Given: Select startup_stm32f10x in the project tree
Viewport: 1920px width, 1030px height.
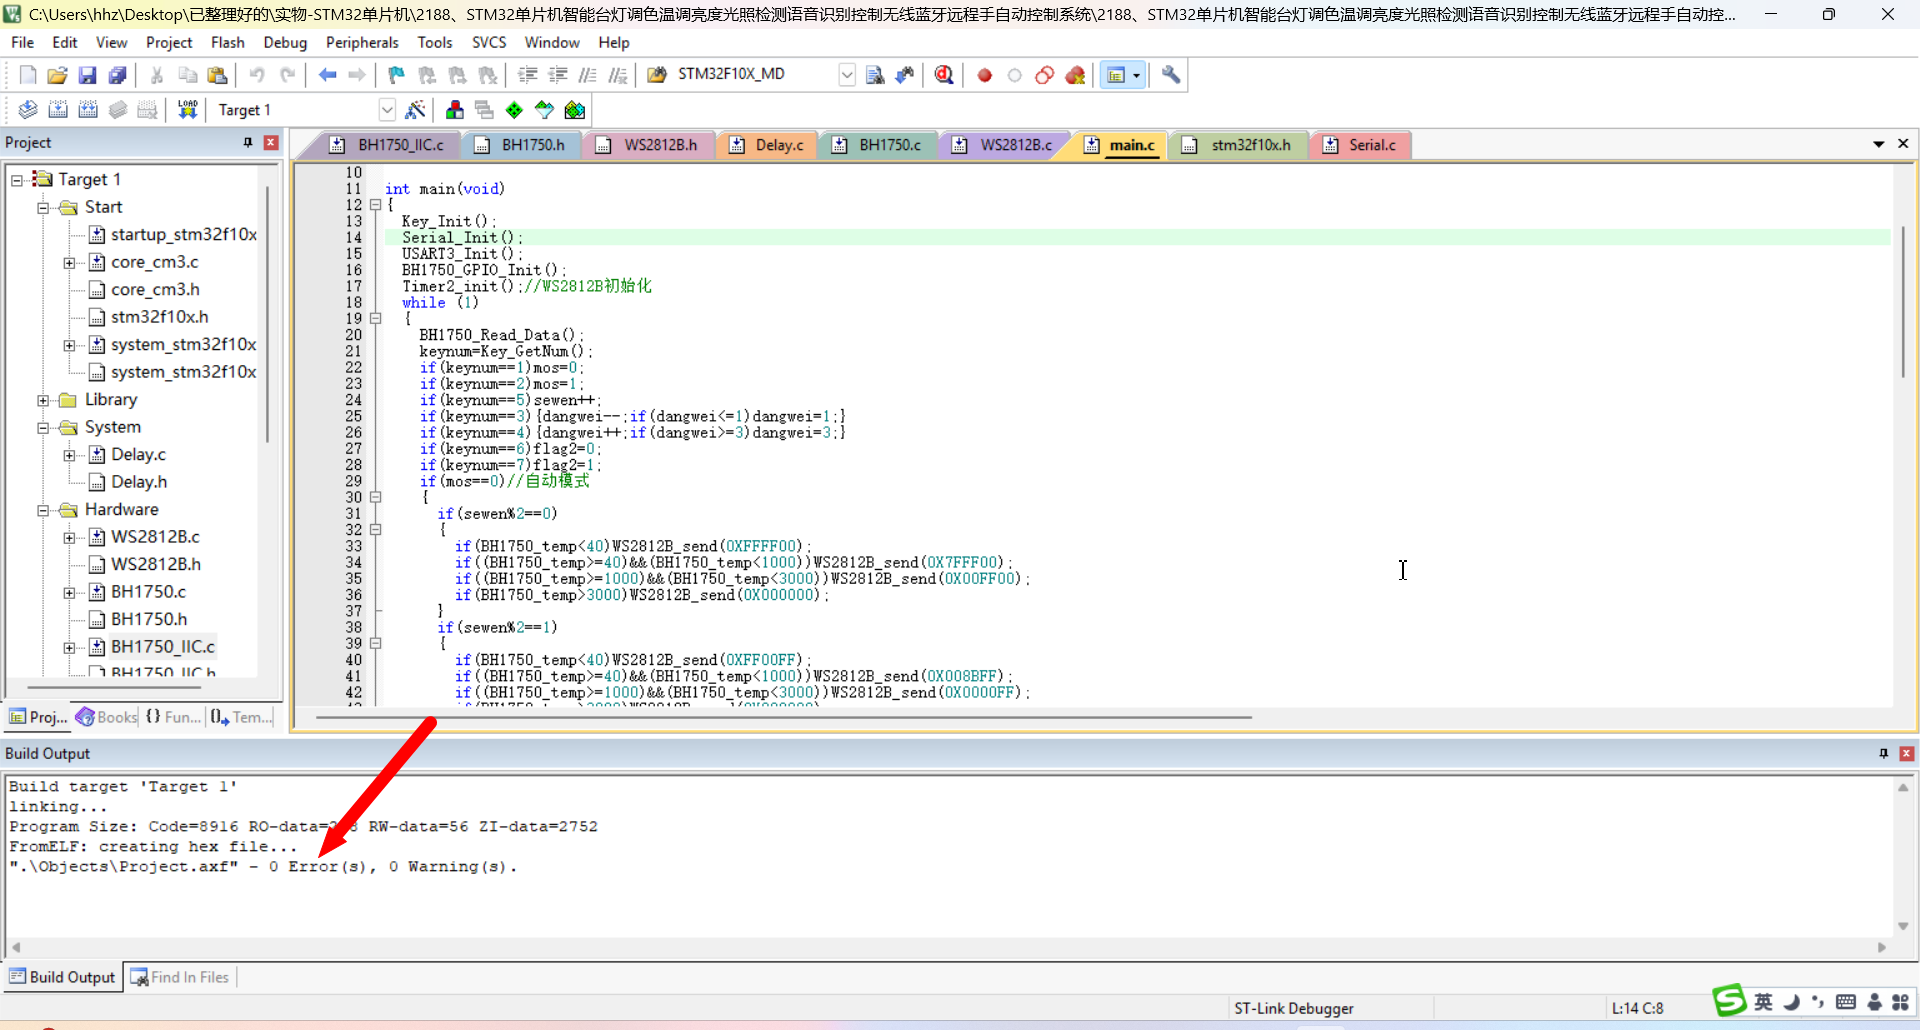Looking at the screenshot, I should 183,234.
